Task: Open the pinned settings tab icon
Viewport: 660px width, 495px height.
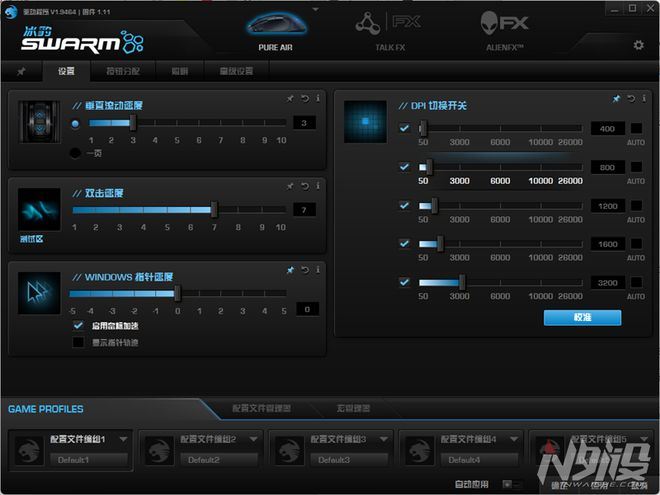Action: click(x=21, y=71)
